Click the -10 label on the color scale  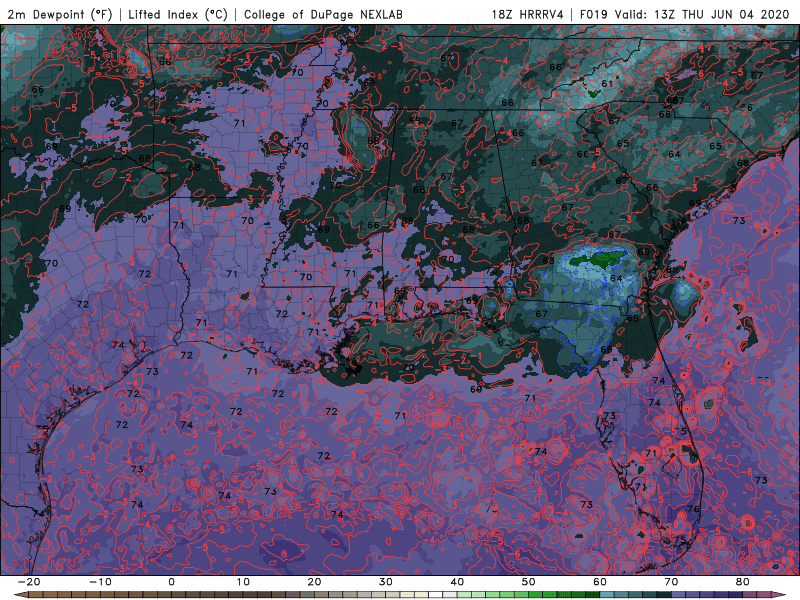(100, 582)
